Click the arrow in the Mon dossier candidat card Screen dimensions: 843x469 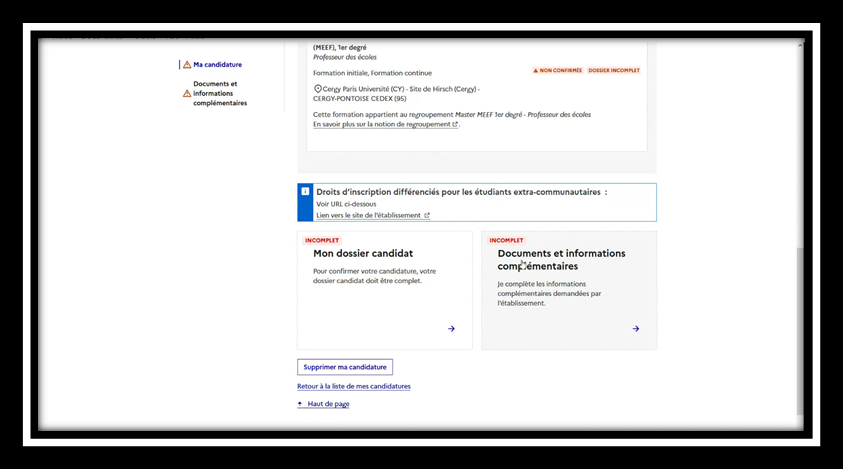pos(451,329)
